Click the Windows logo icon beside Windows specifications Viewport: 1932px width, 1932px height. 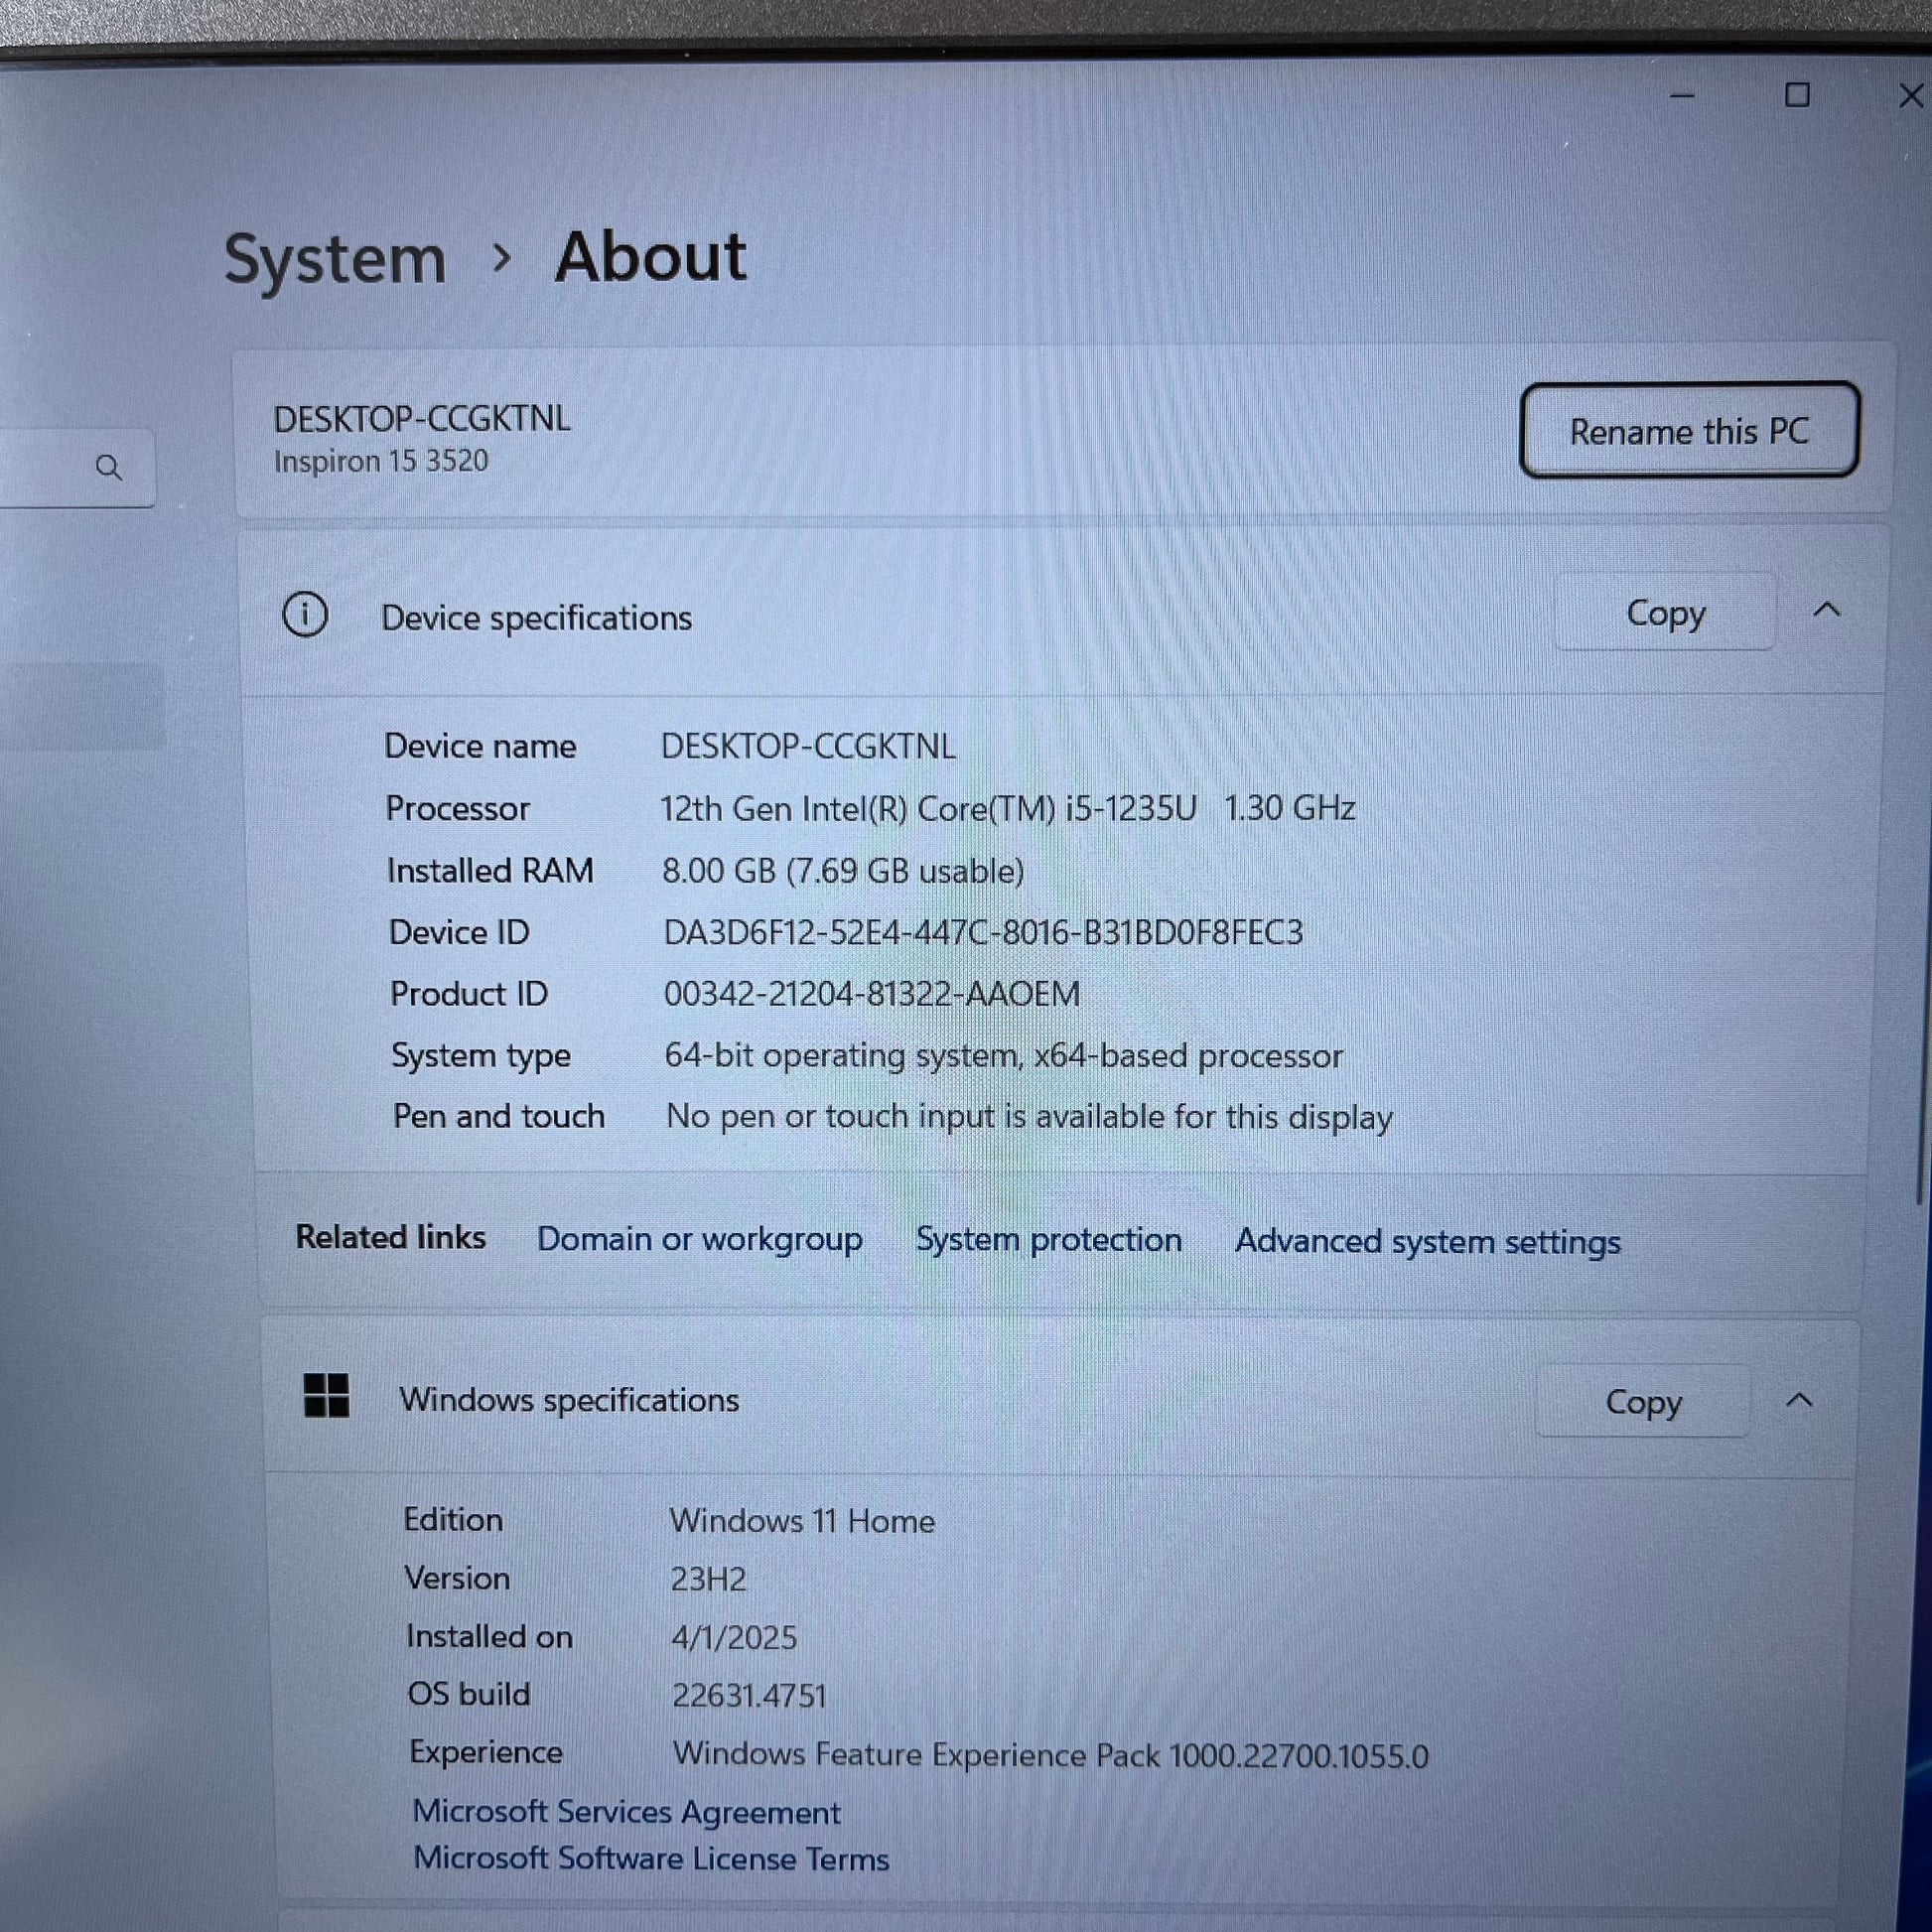pos(326,1395)
